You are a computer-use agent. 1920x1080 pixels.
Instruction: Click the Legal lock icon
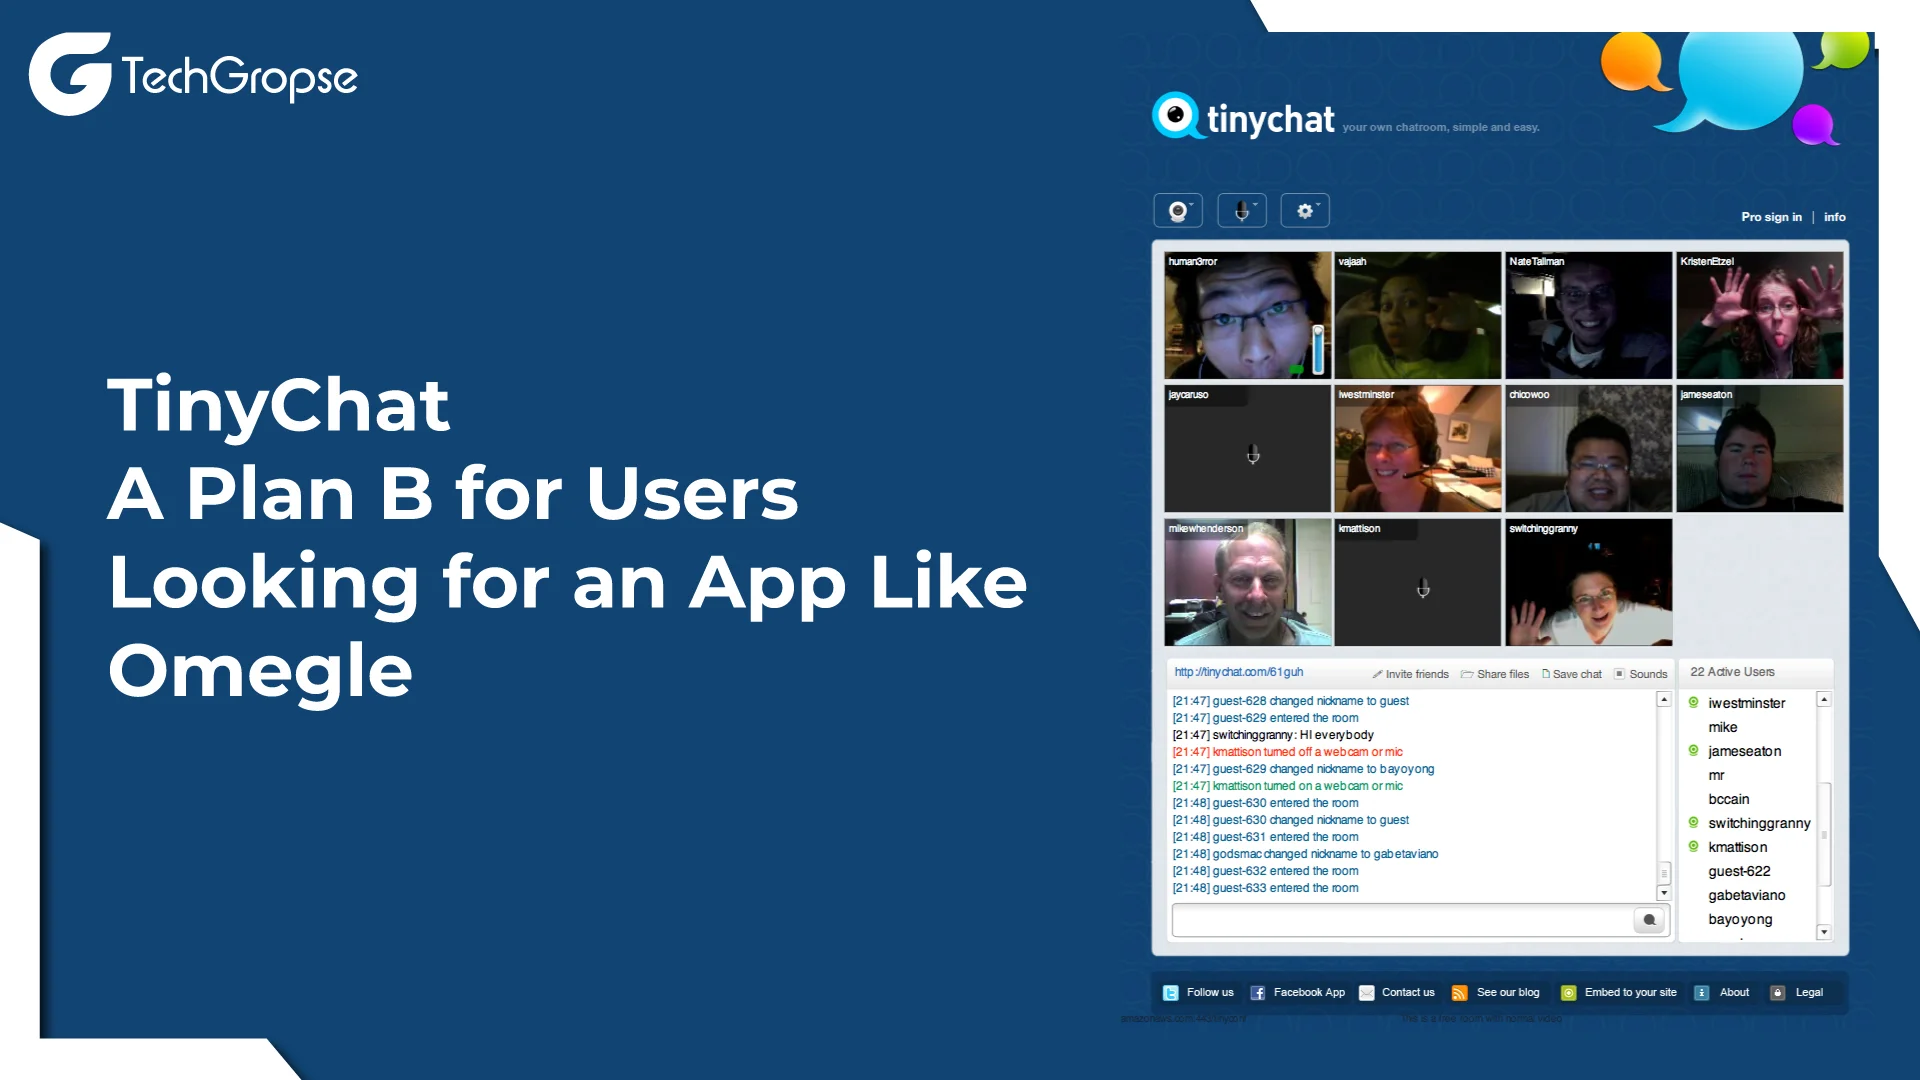[1777, 993]
